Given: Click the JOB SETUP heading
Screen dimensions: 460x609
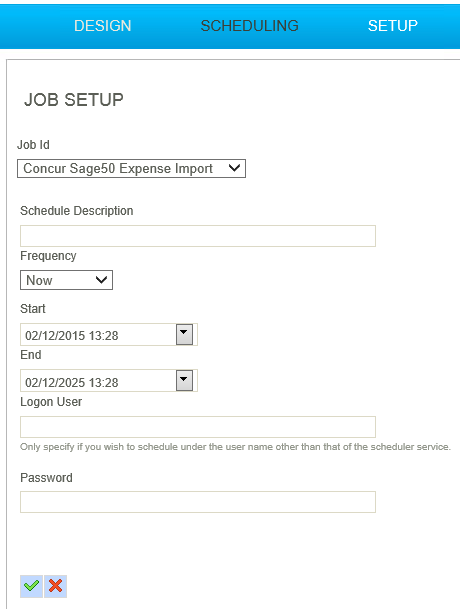Looking at the screenshot, I should 74,100.
